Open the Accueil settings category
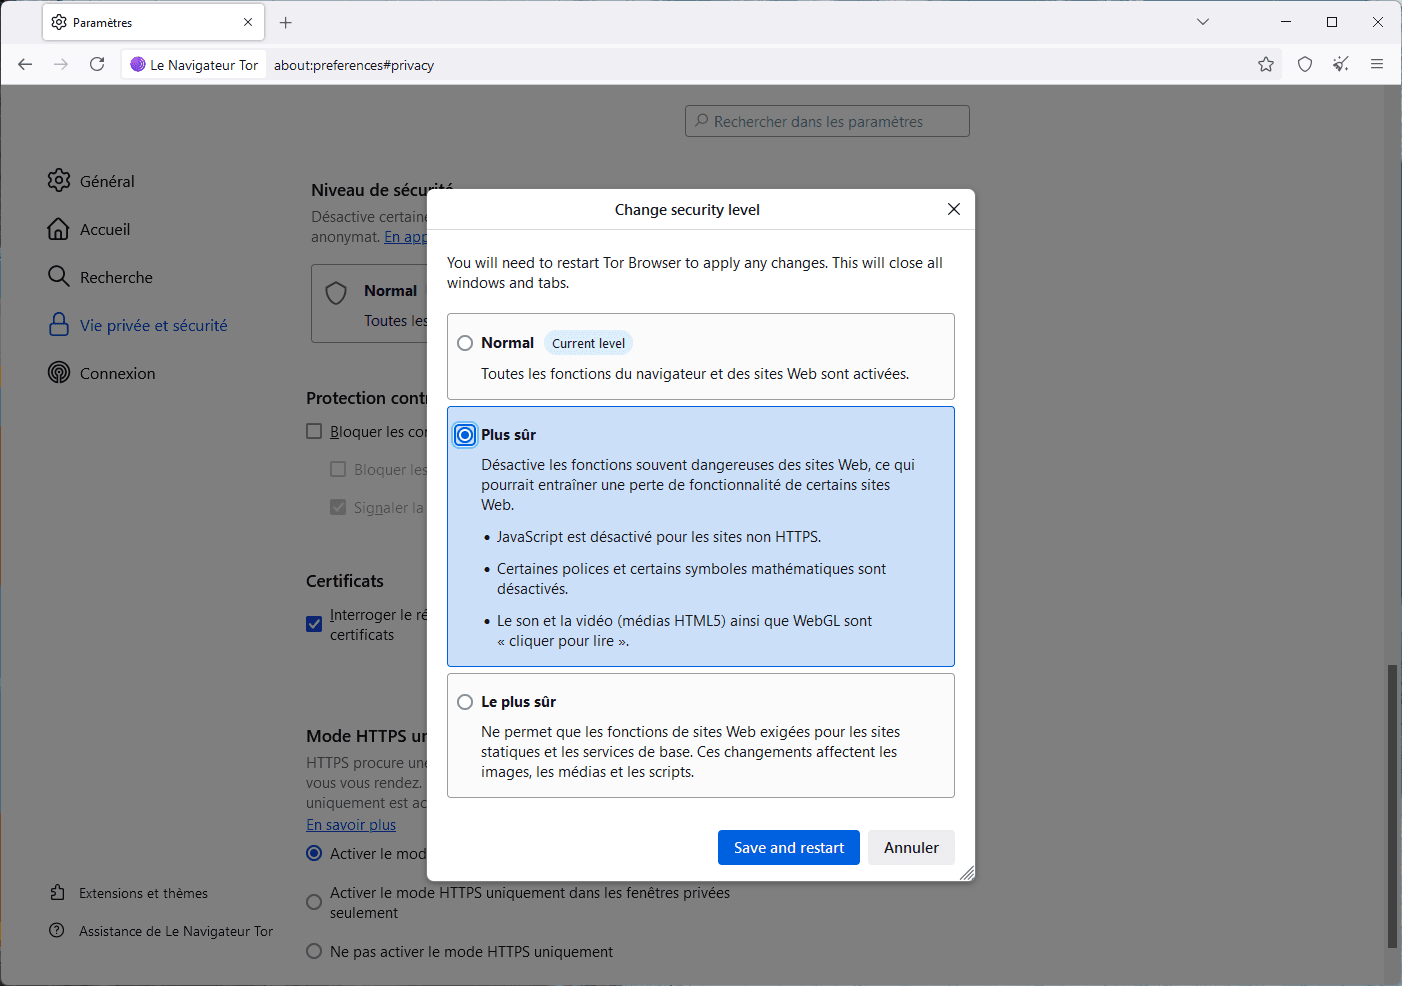Image resolution: width=1402 pixels, height=986 pixels. pos(89,229)
